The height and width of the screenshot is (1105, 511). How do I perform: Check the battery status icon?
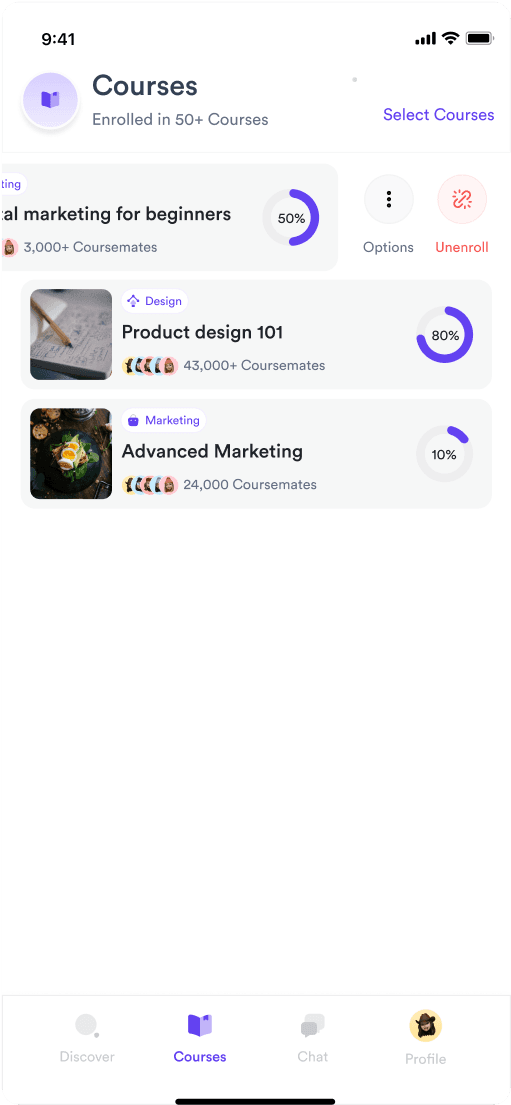coord(479,39)
